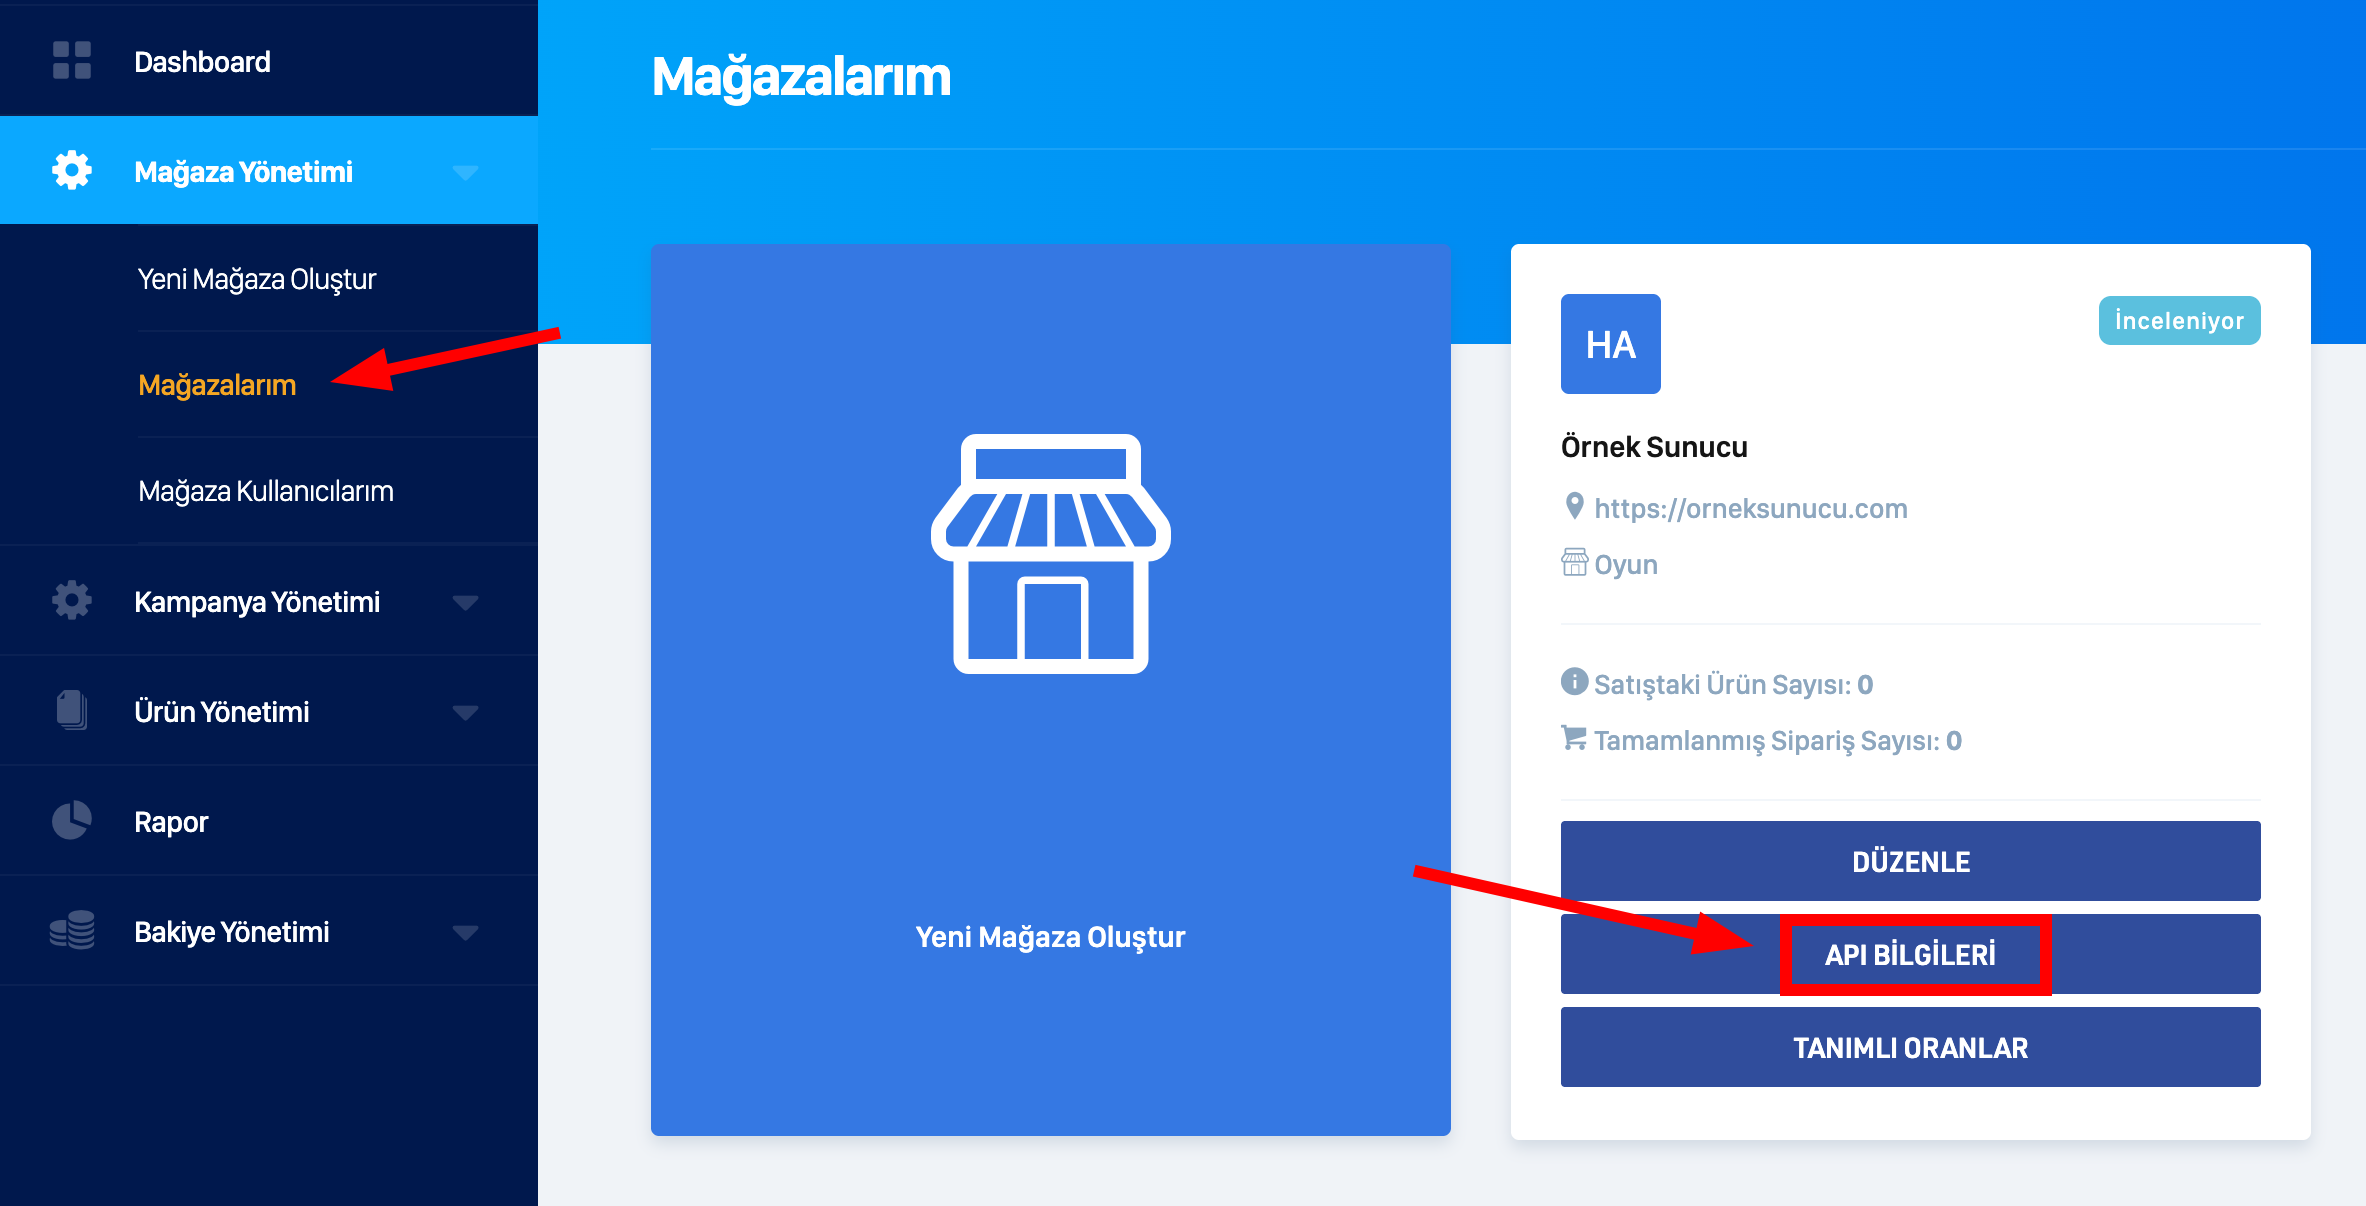
Task: Expand the Ürün Yönetimi dropdown arrow
Action: [x=465, y=712]
